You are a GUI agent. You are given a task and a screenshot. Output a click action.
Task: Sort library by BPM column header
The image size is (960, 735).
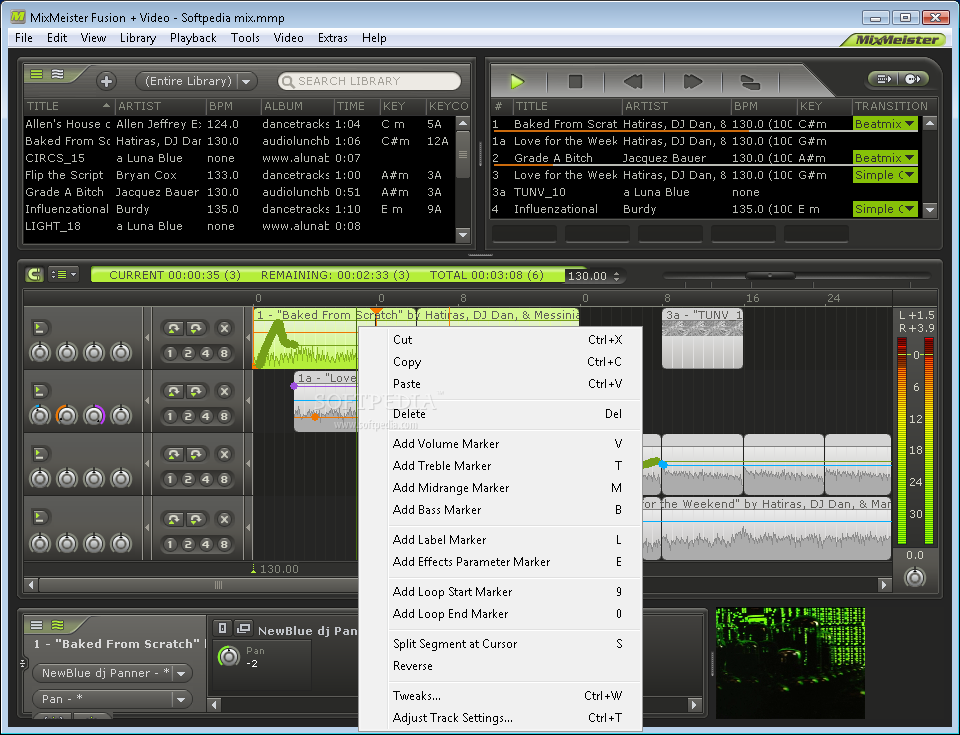[x=233, y=106]
